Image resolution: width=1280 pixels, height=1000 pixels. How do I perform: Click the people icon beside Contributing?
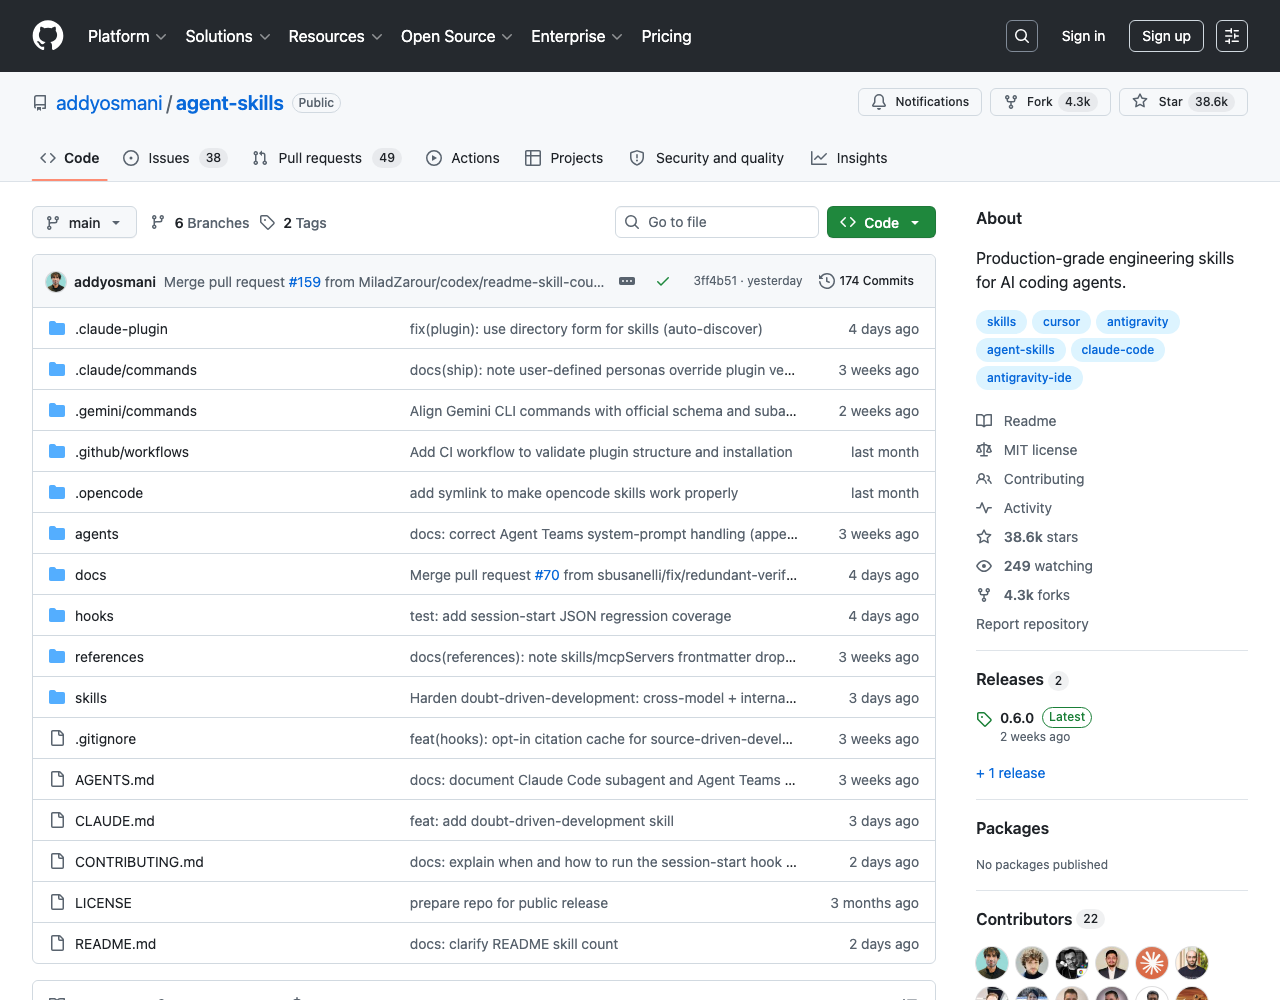coord(984,479)
